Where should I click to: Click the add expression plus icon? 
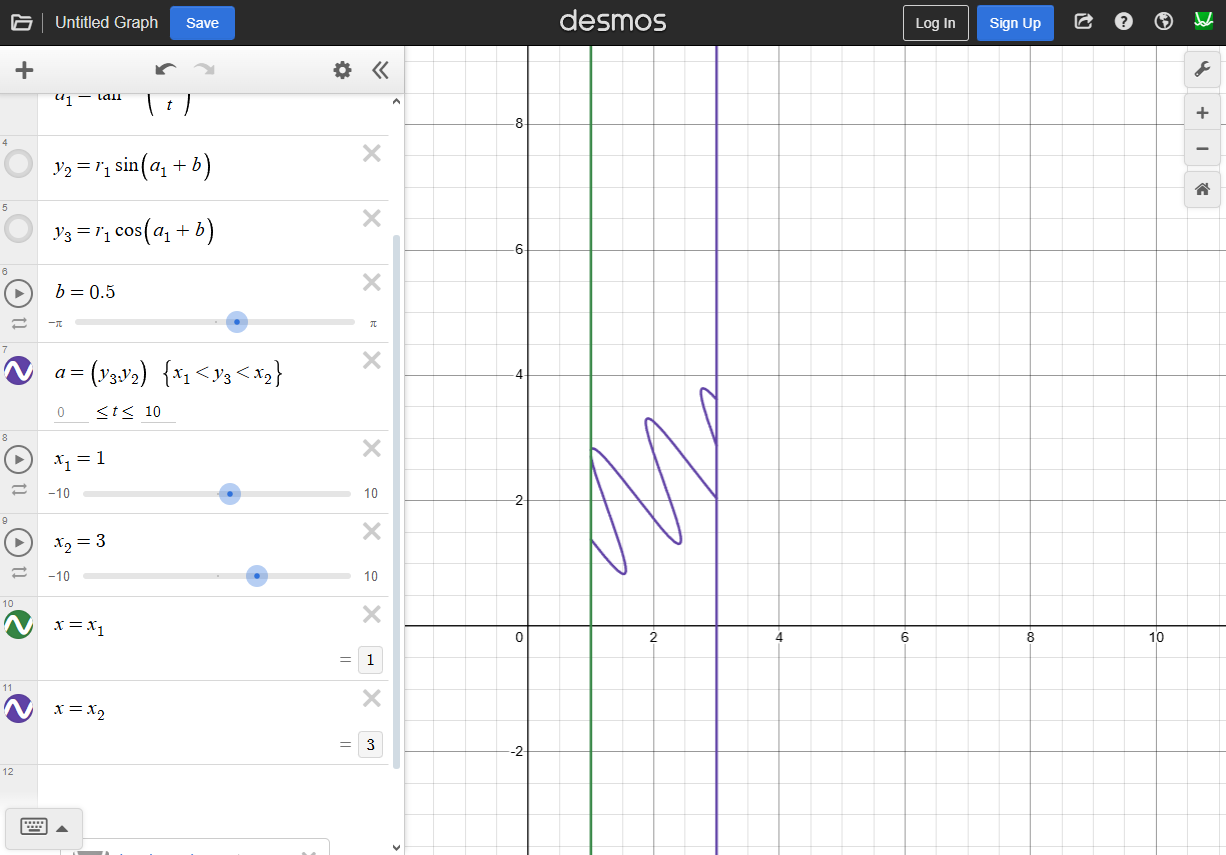24,70
